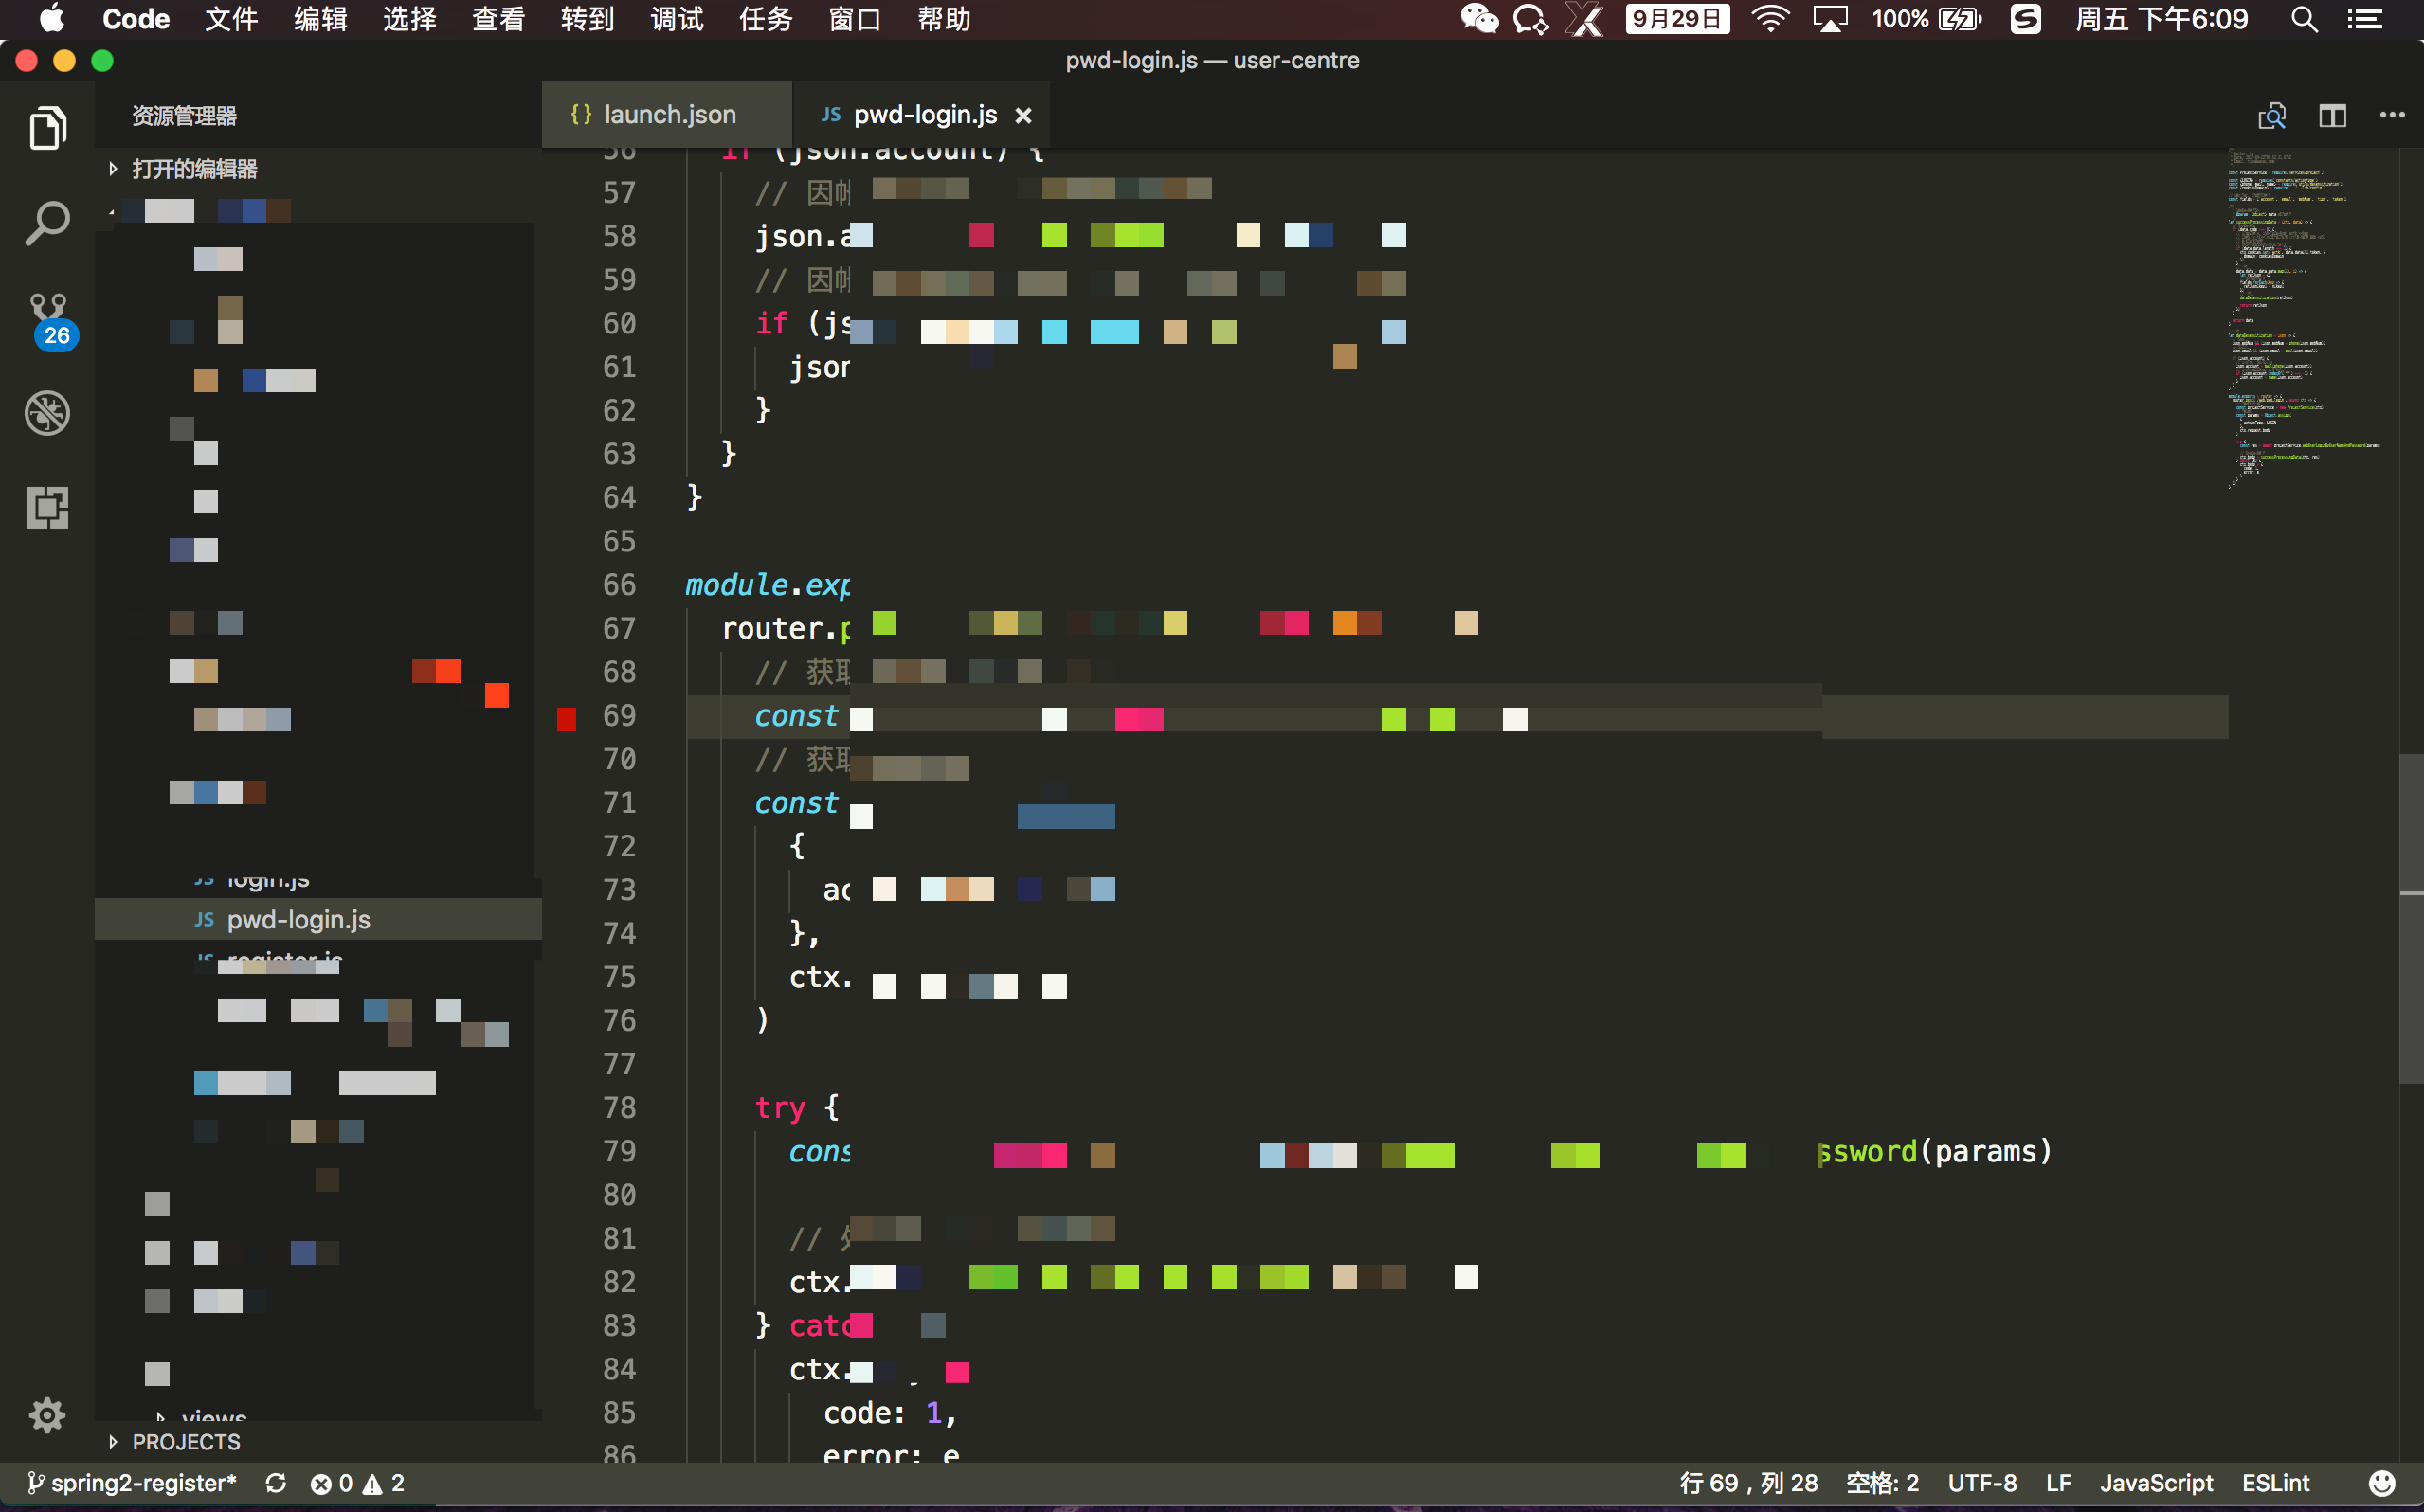Viewport: 2424px width, 1512px height.
Task: Click the JavaScript language mode
Action: 2156,1483
